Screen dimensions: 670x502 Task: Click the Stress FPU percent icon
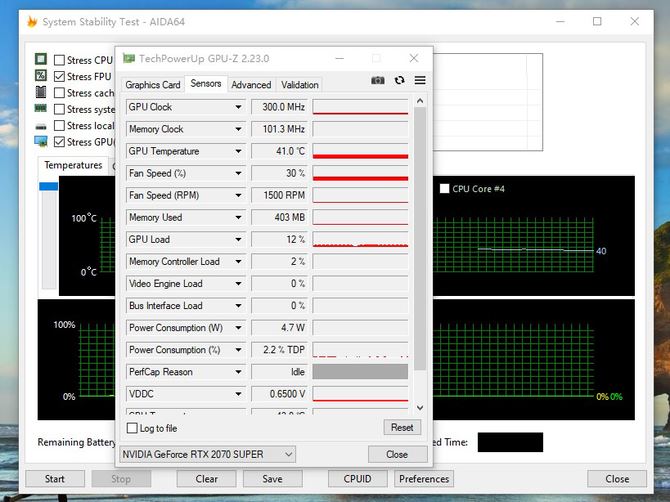pyautogui.click(x=41, y=76)
